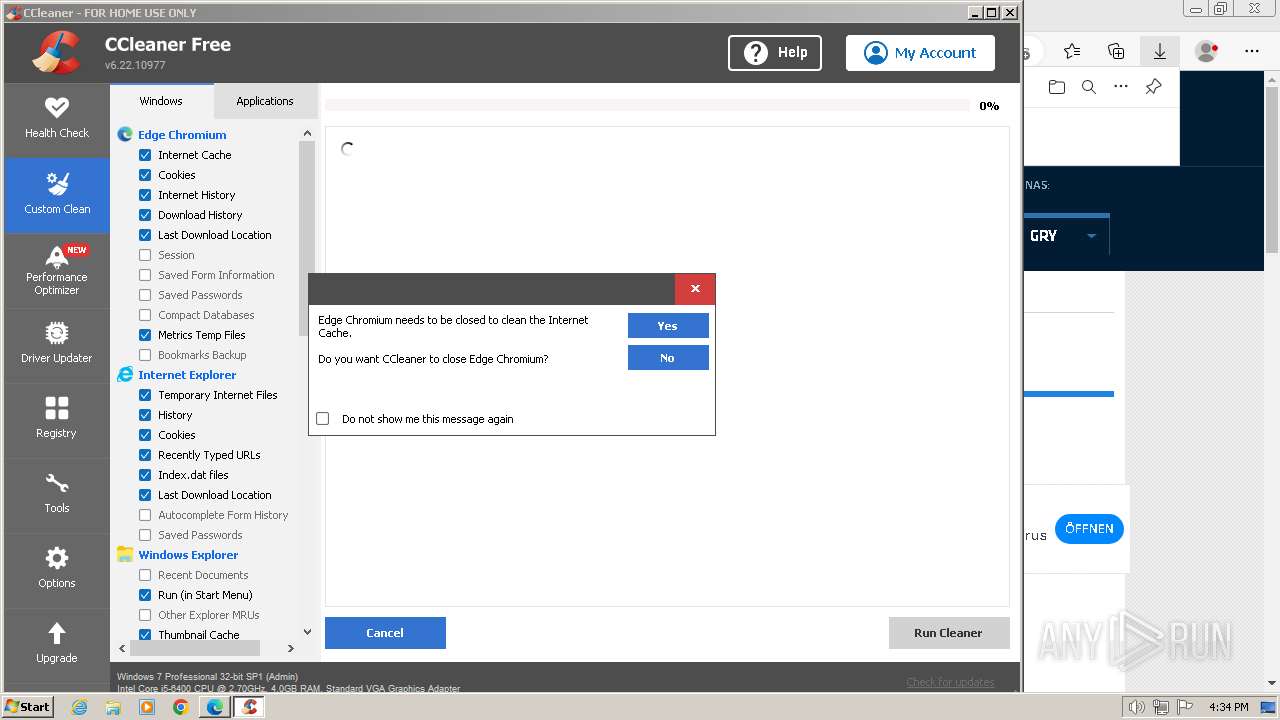Open Internet Explorer from taskbar
1280x720 pixels.
click(x=80, y=707)
